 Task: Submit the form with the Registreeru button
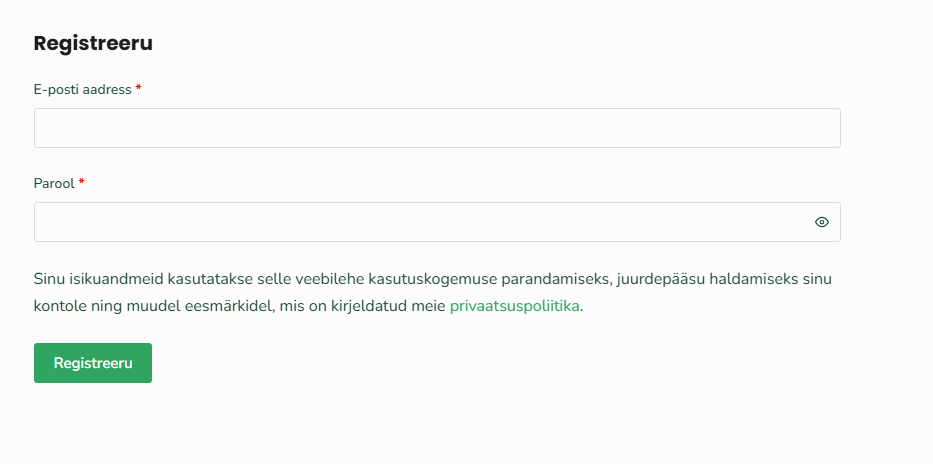click(x=93, y=363)
